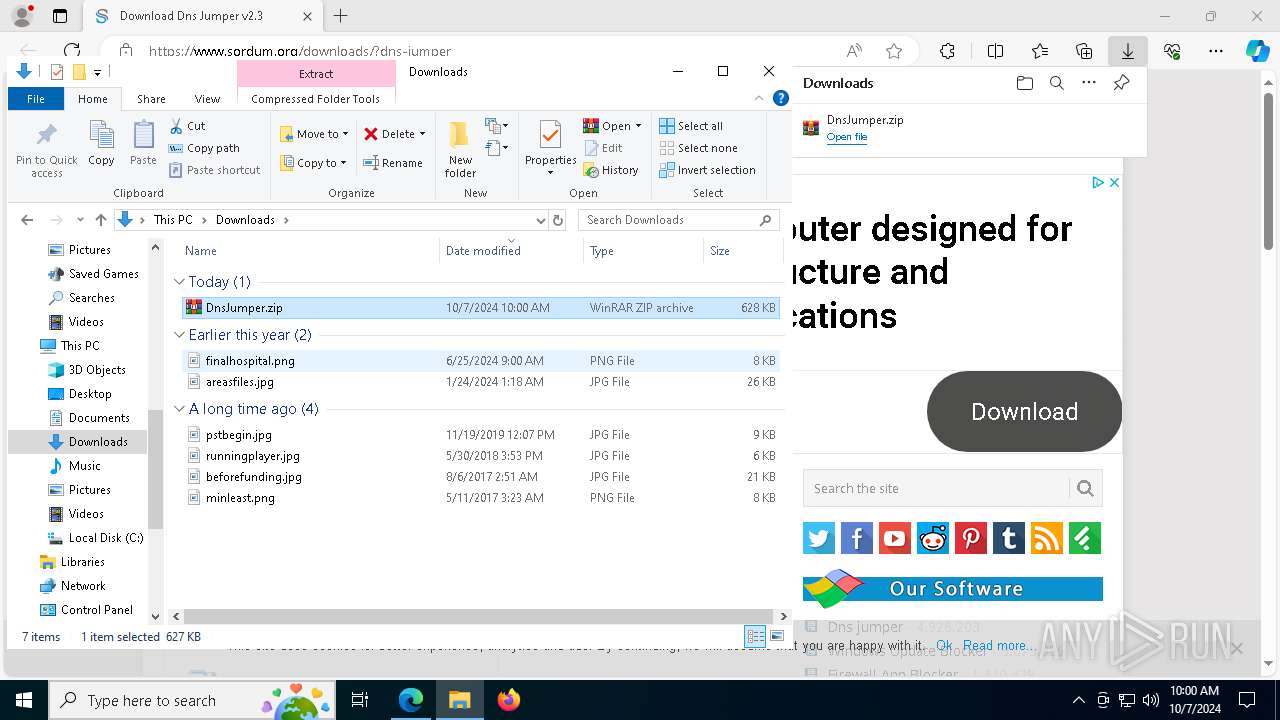Image resolution: width=1280 pixels, height=720 pixels.
Task: Click the large Download button on page
Action: tap(1024, 411)
